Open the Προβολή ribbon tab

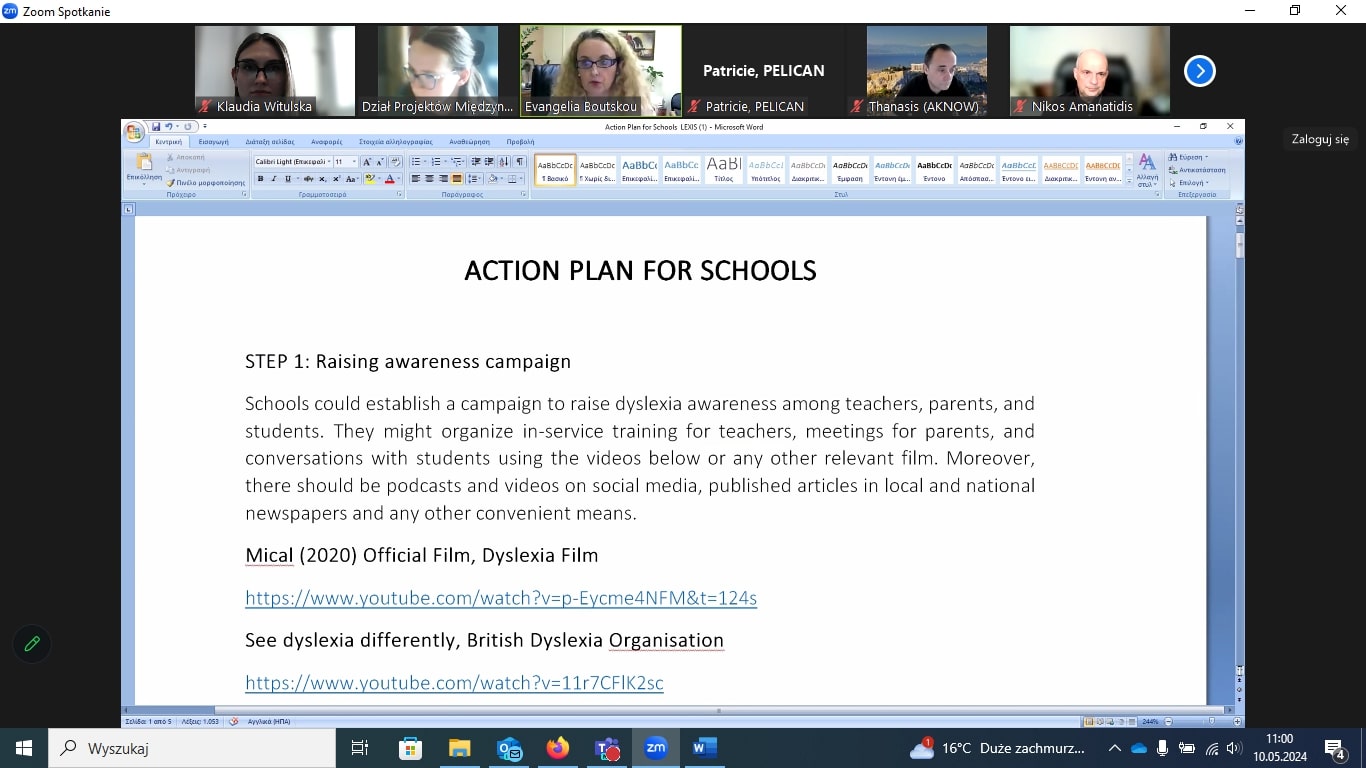click(520, 142)
